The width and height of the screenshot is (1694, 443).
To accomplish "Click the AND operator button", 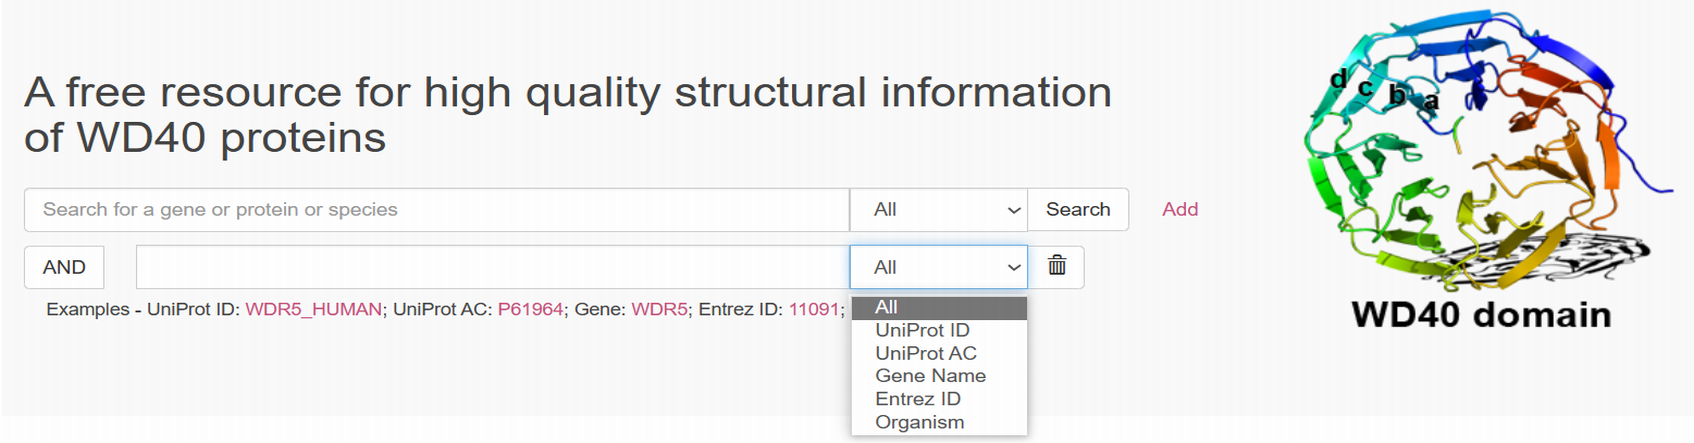I will pos(64,267).
